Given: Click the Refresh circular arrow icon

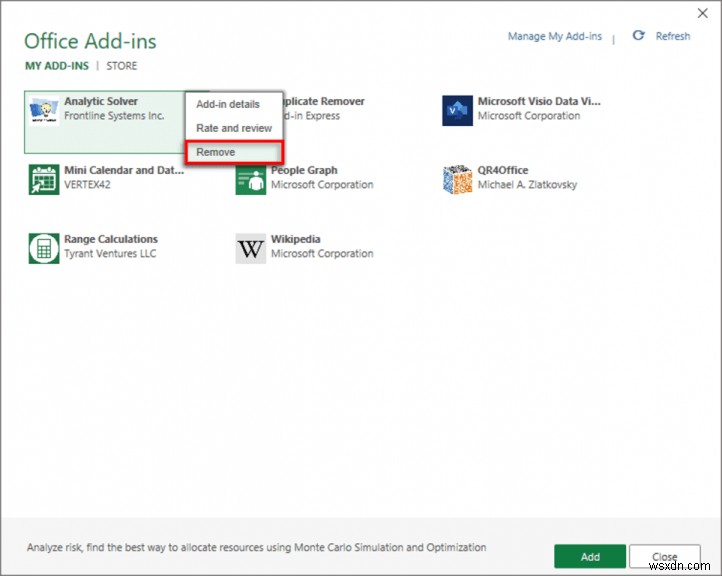Looking at the screenshot, I should 639,36.
